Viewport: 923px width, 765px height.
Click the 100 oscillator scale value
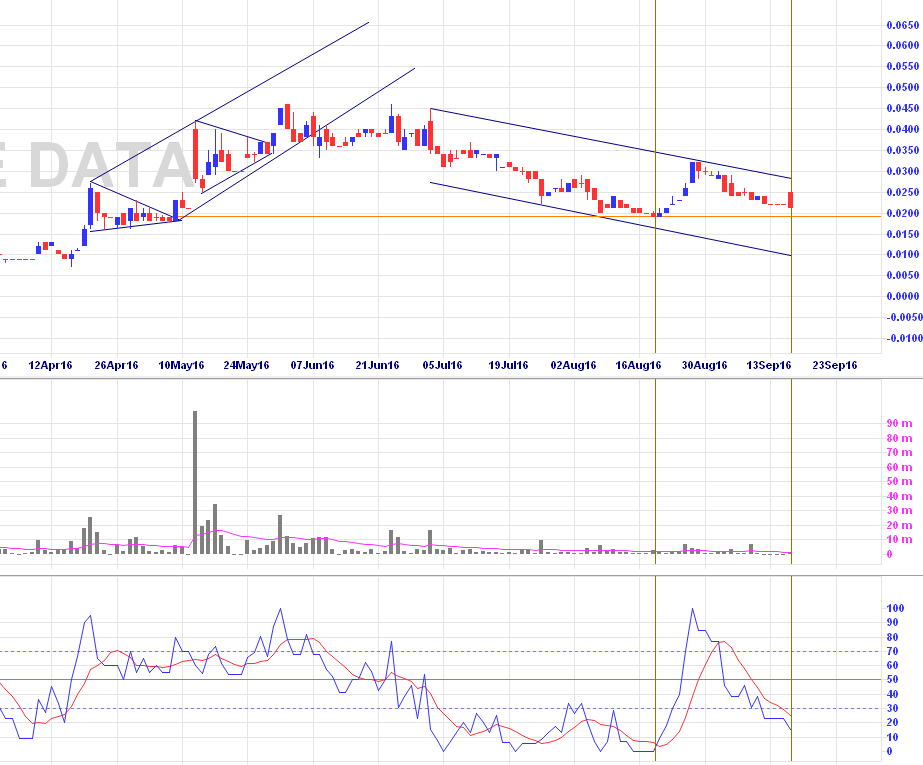tap(895, 608)
